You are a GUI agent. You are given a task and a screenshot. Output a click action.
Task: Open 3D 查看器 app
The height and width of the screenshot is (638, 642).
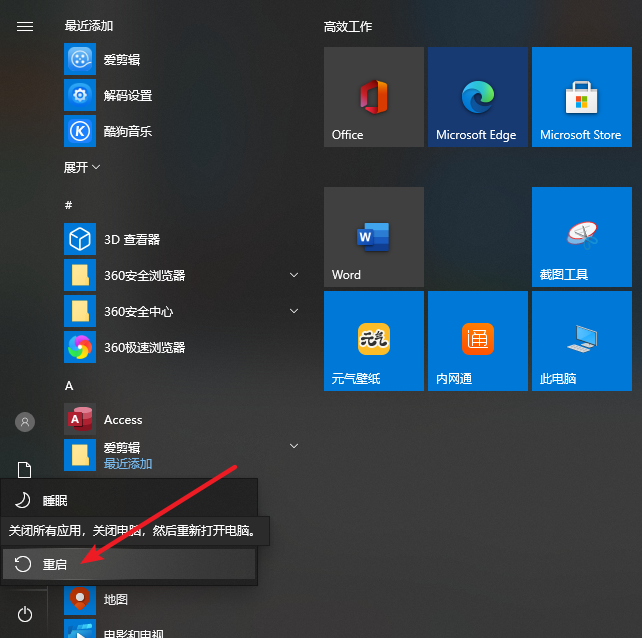point(131,240)
